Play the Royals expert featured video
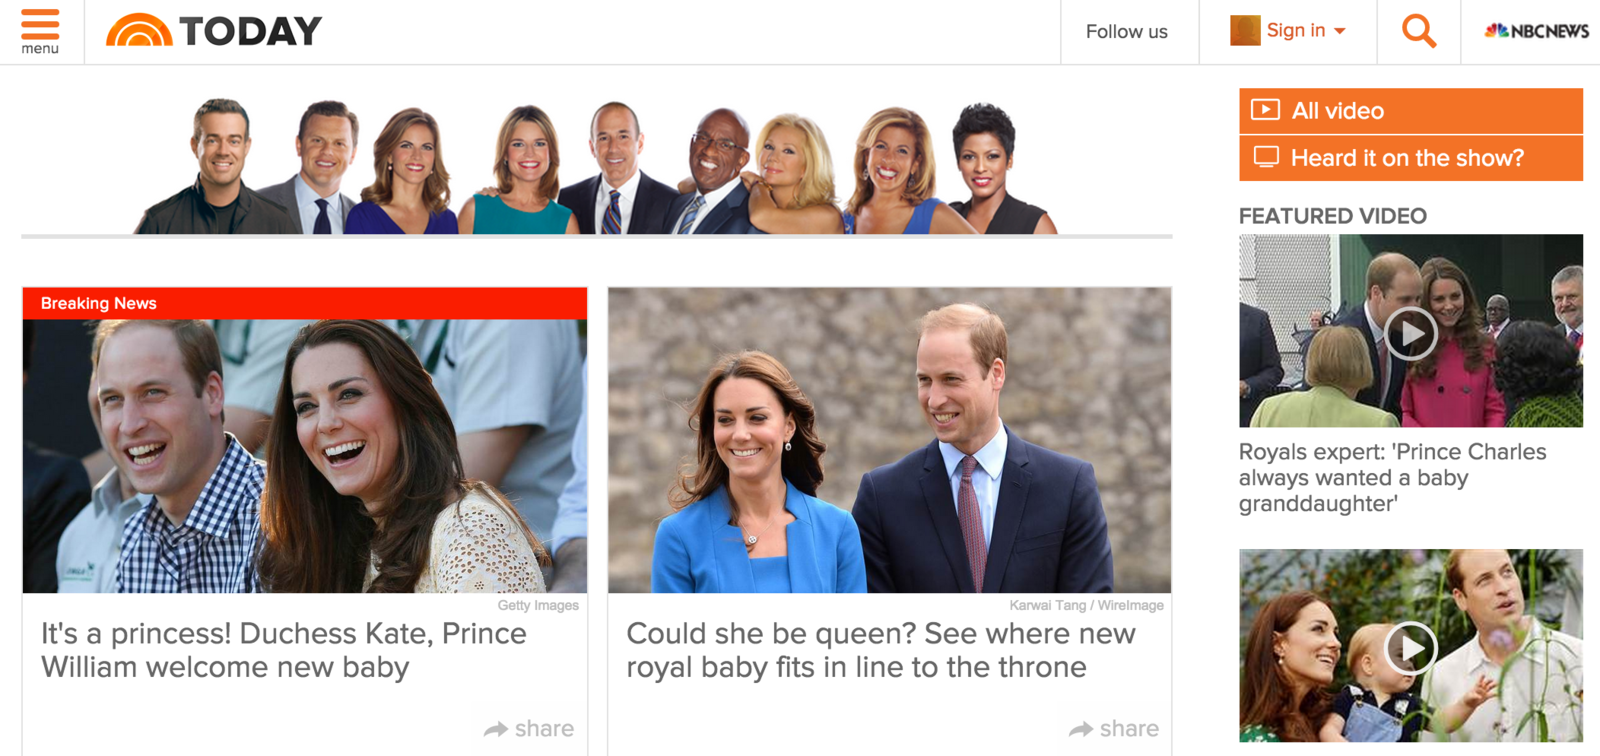This screenshot has height=756, width=1600. [x=1411, y=333]
